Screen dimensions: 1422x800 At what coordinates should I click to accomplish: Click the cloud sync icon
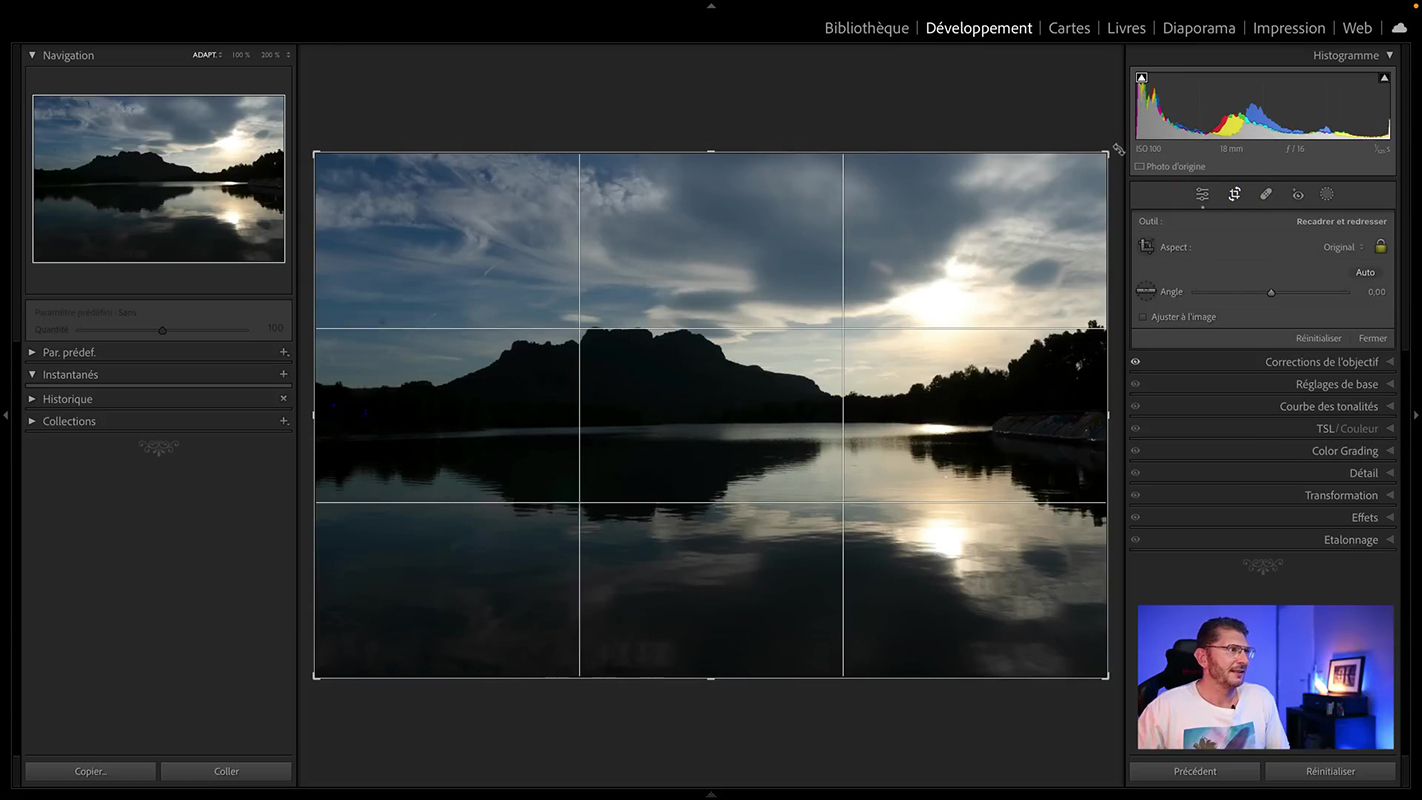tap(1399, 28)
